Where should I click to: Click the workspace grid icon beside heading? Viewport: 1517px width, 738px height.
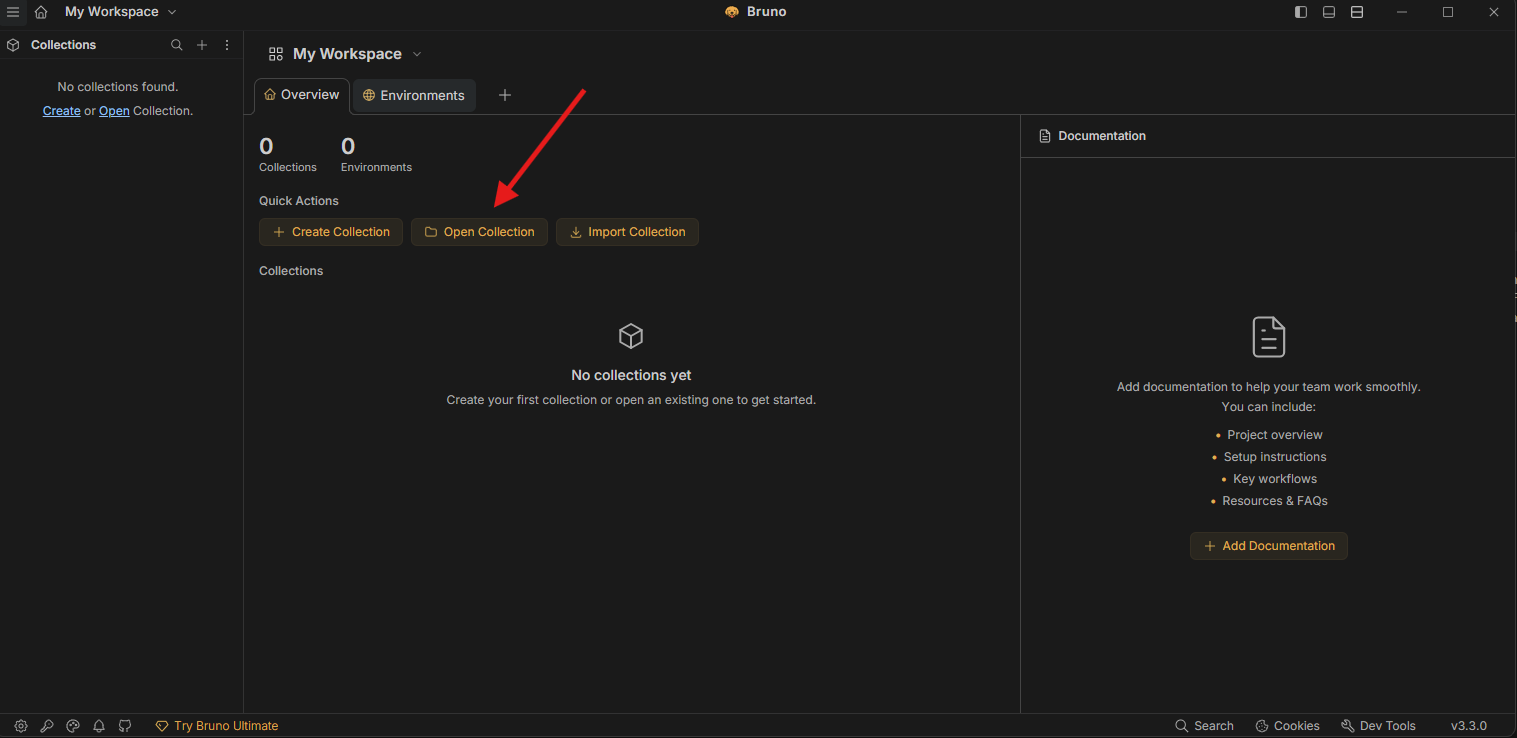click(x=276, y=54)
